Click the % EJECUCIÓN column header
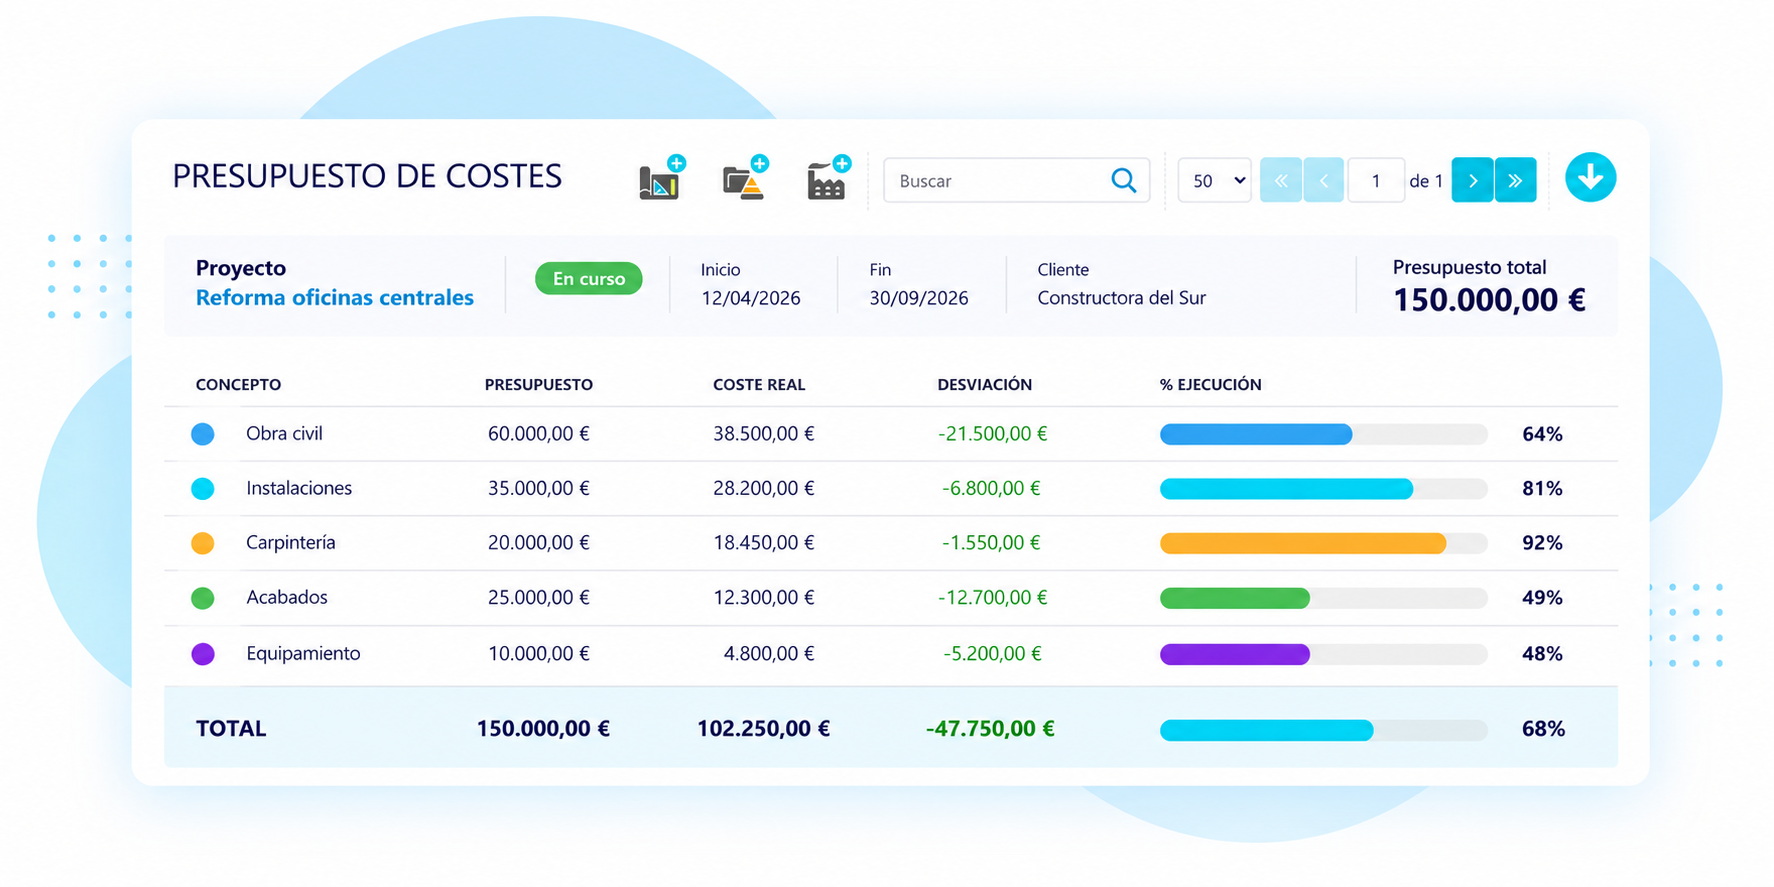The width and height of the screenshot is (1774, 887). pos(1211,385)
